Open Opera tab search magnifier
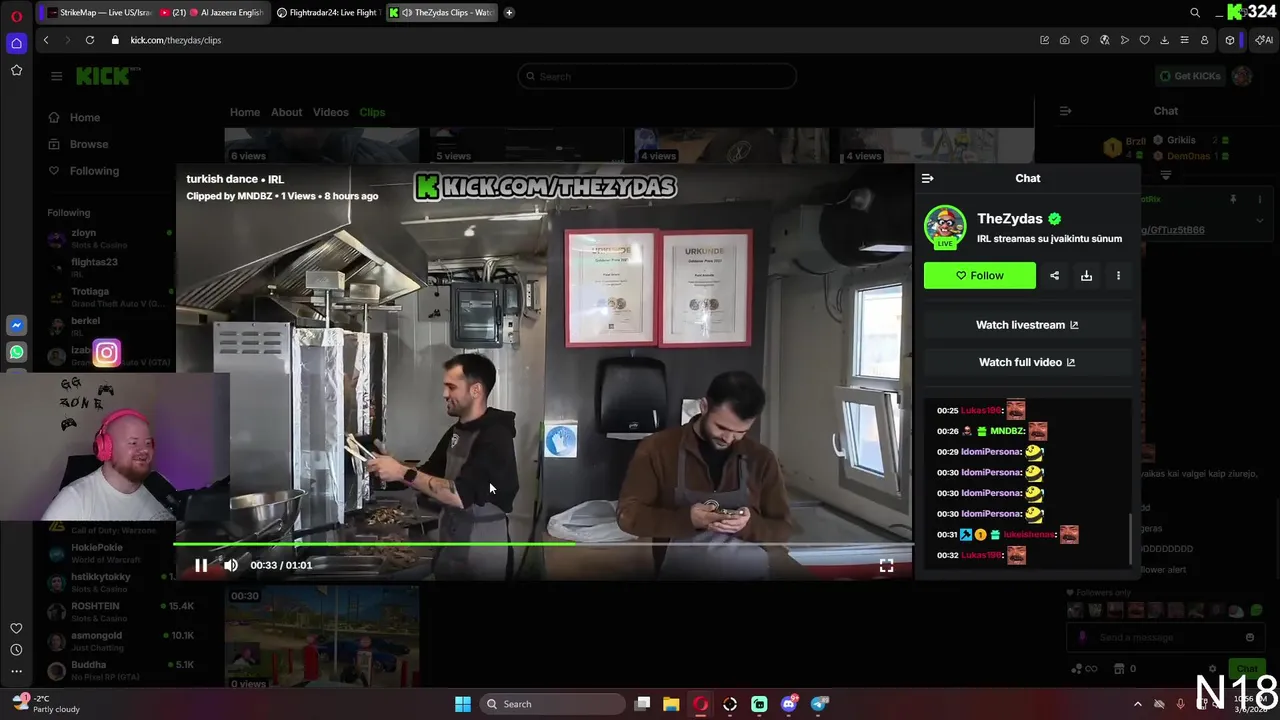 click(x=1195, y=12)
